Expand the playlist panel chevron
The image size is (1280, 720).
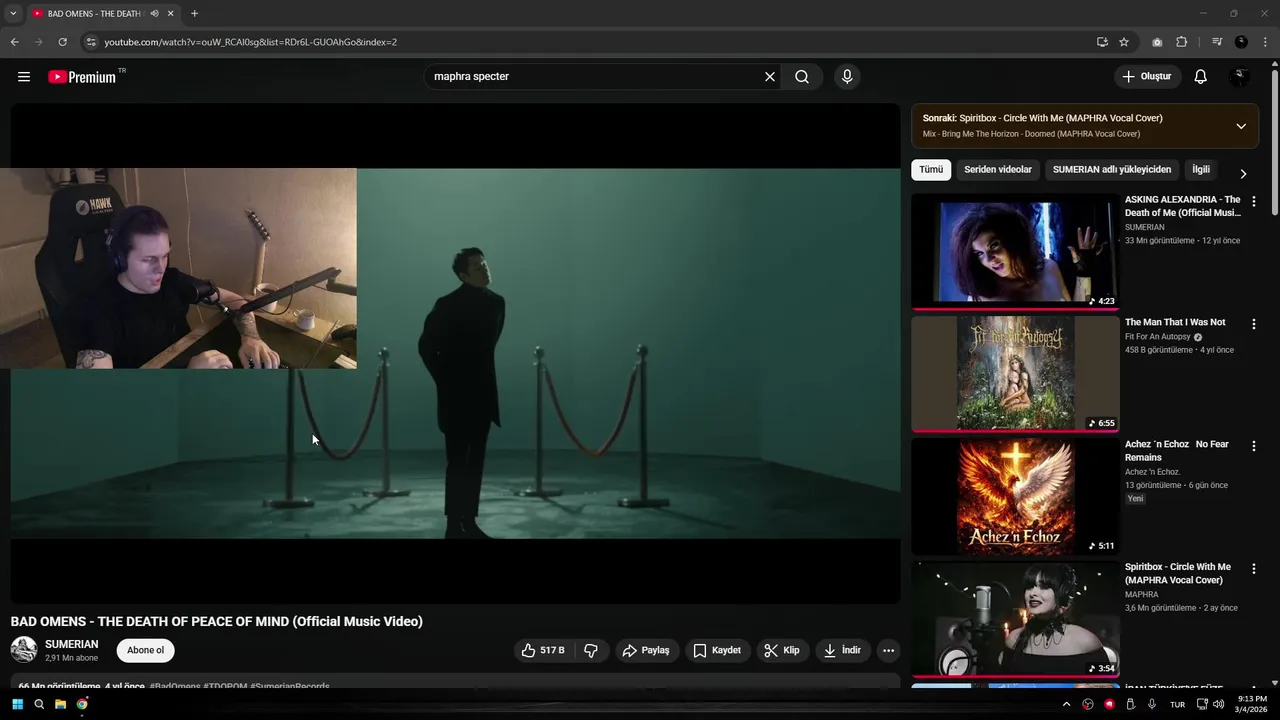coord(1241,126)
